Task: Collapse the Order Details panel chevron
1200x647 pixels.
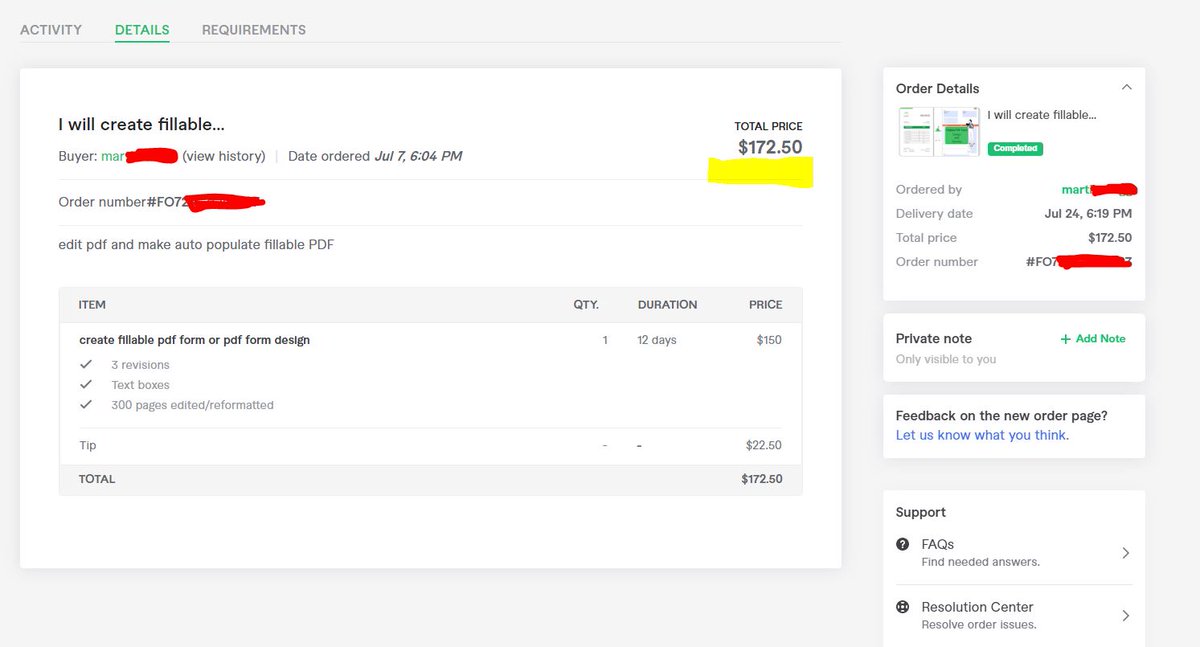Action: [1126, 88]
